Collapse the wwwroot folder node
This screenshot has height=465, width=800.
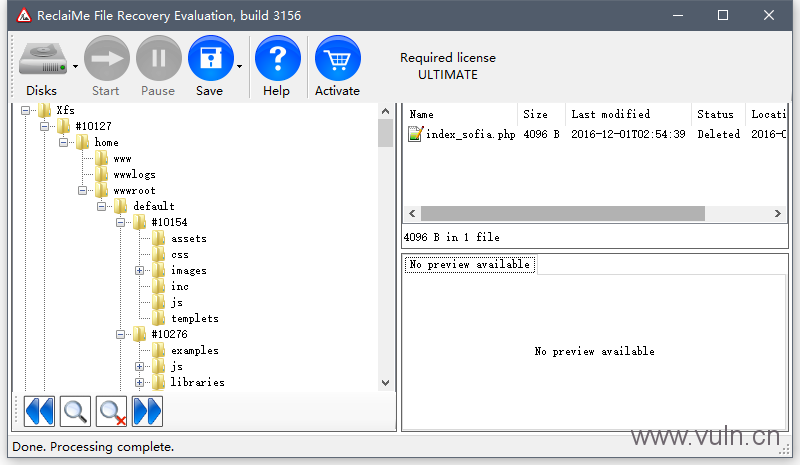[82, 190]
